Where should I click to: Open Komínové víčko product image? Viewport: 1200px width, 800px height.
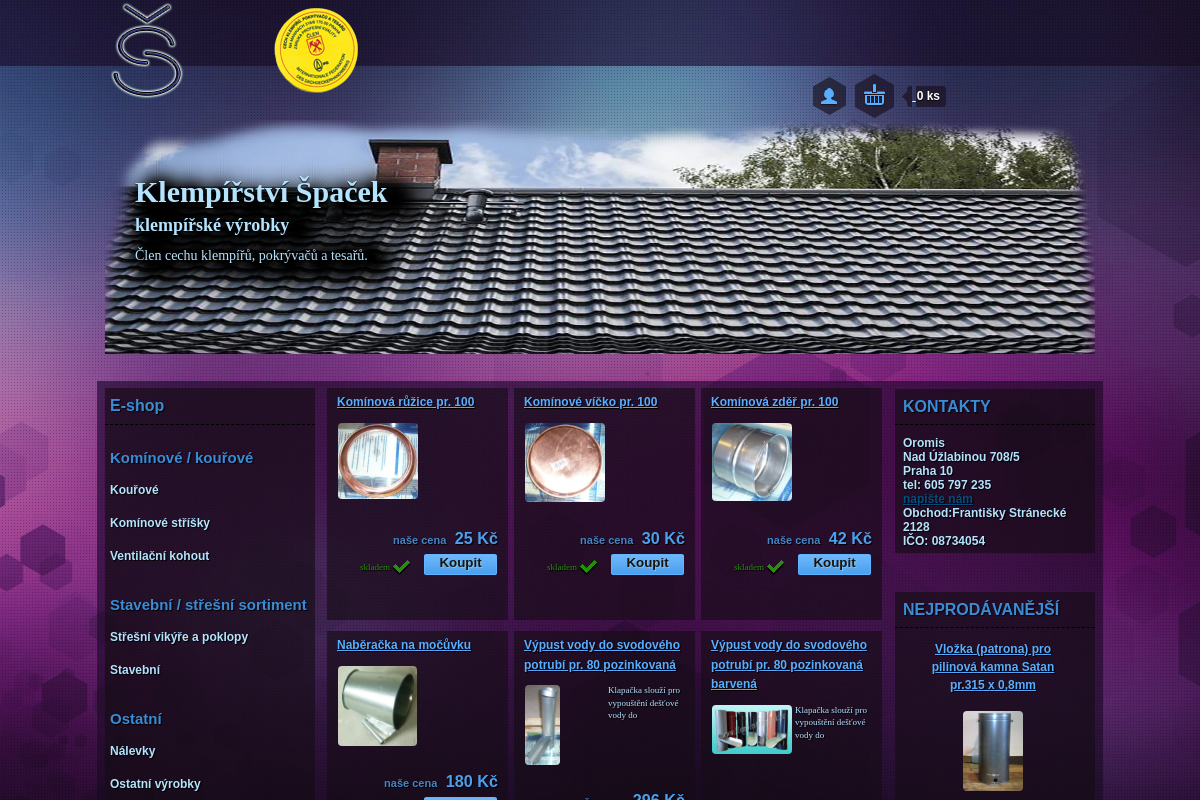coord(565,461)
